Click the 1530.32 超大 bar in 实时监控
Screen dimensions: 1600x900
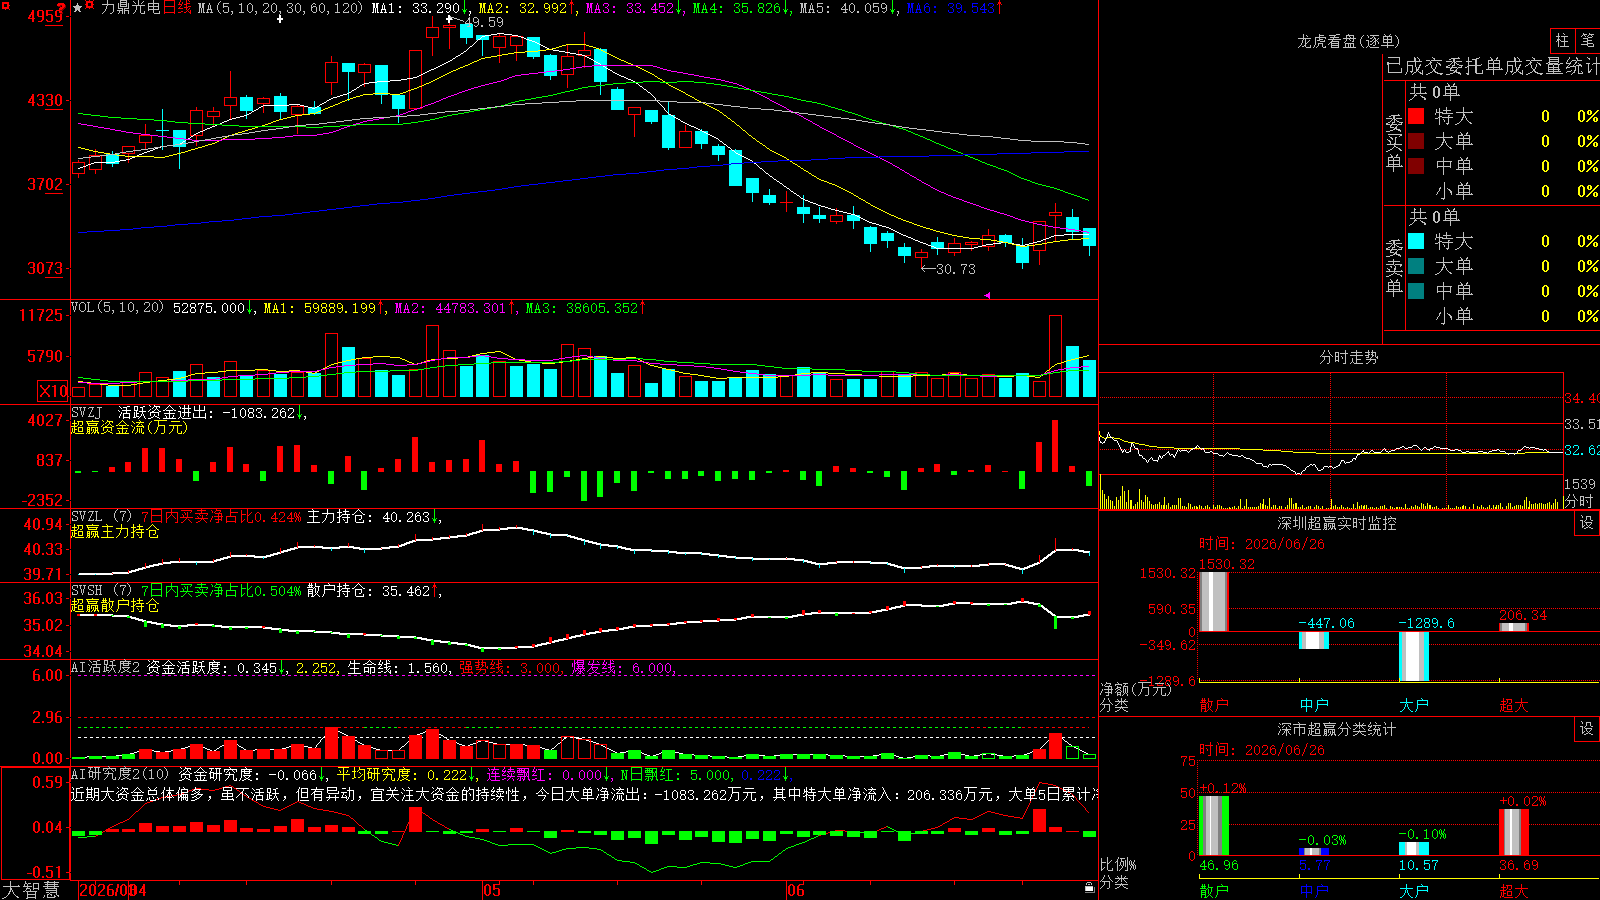pyautogui.click(x=1213, y=601)
